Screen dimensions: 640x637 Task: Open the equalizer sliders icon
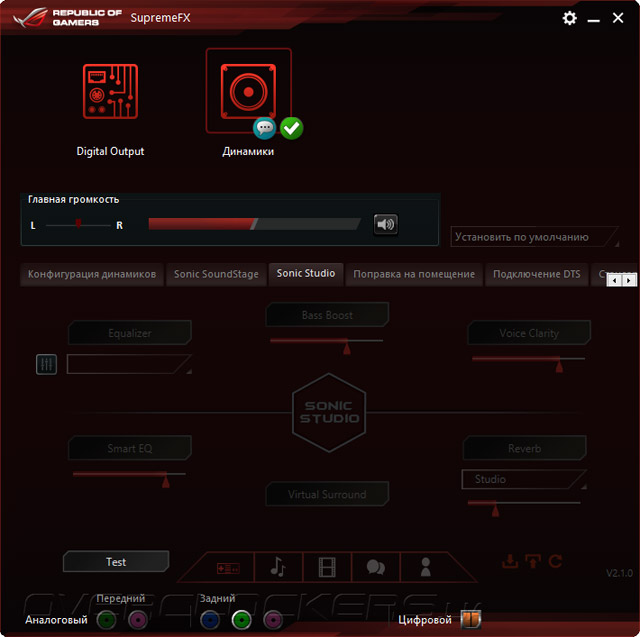coord(47,364)
